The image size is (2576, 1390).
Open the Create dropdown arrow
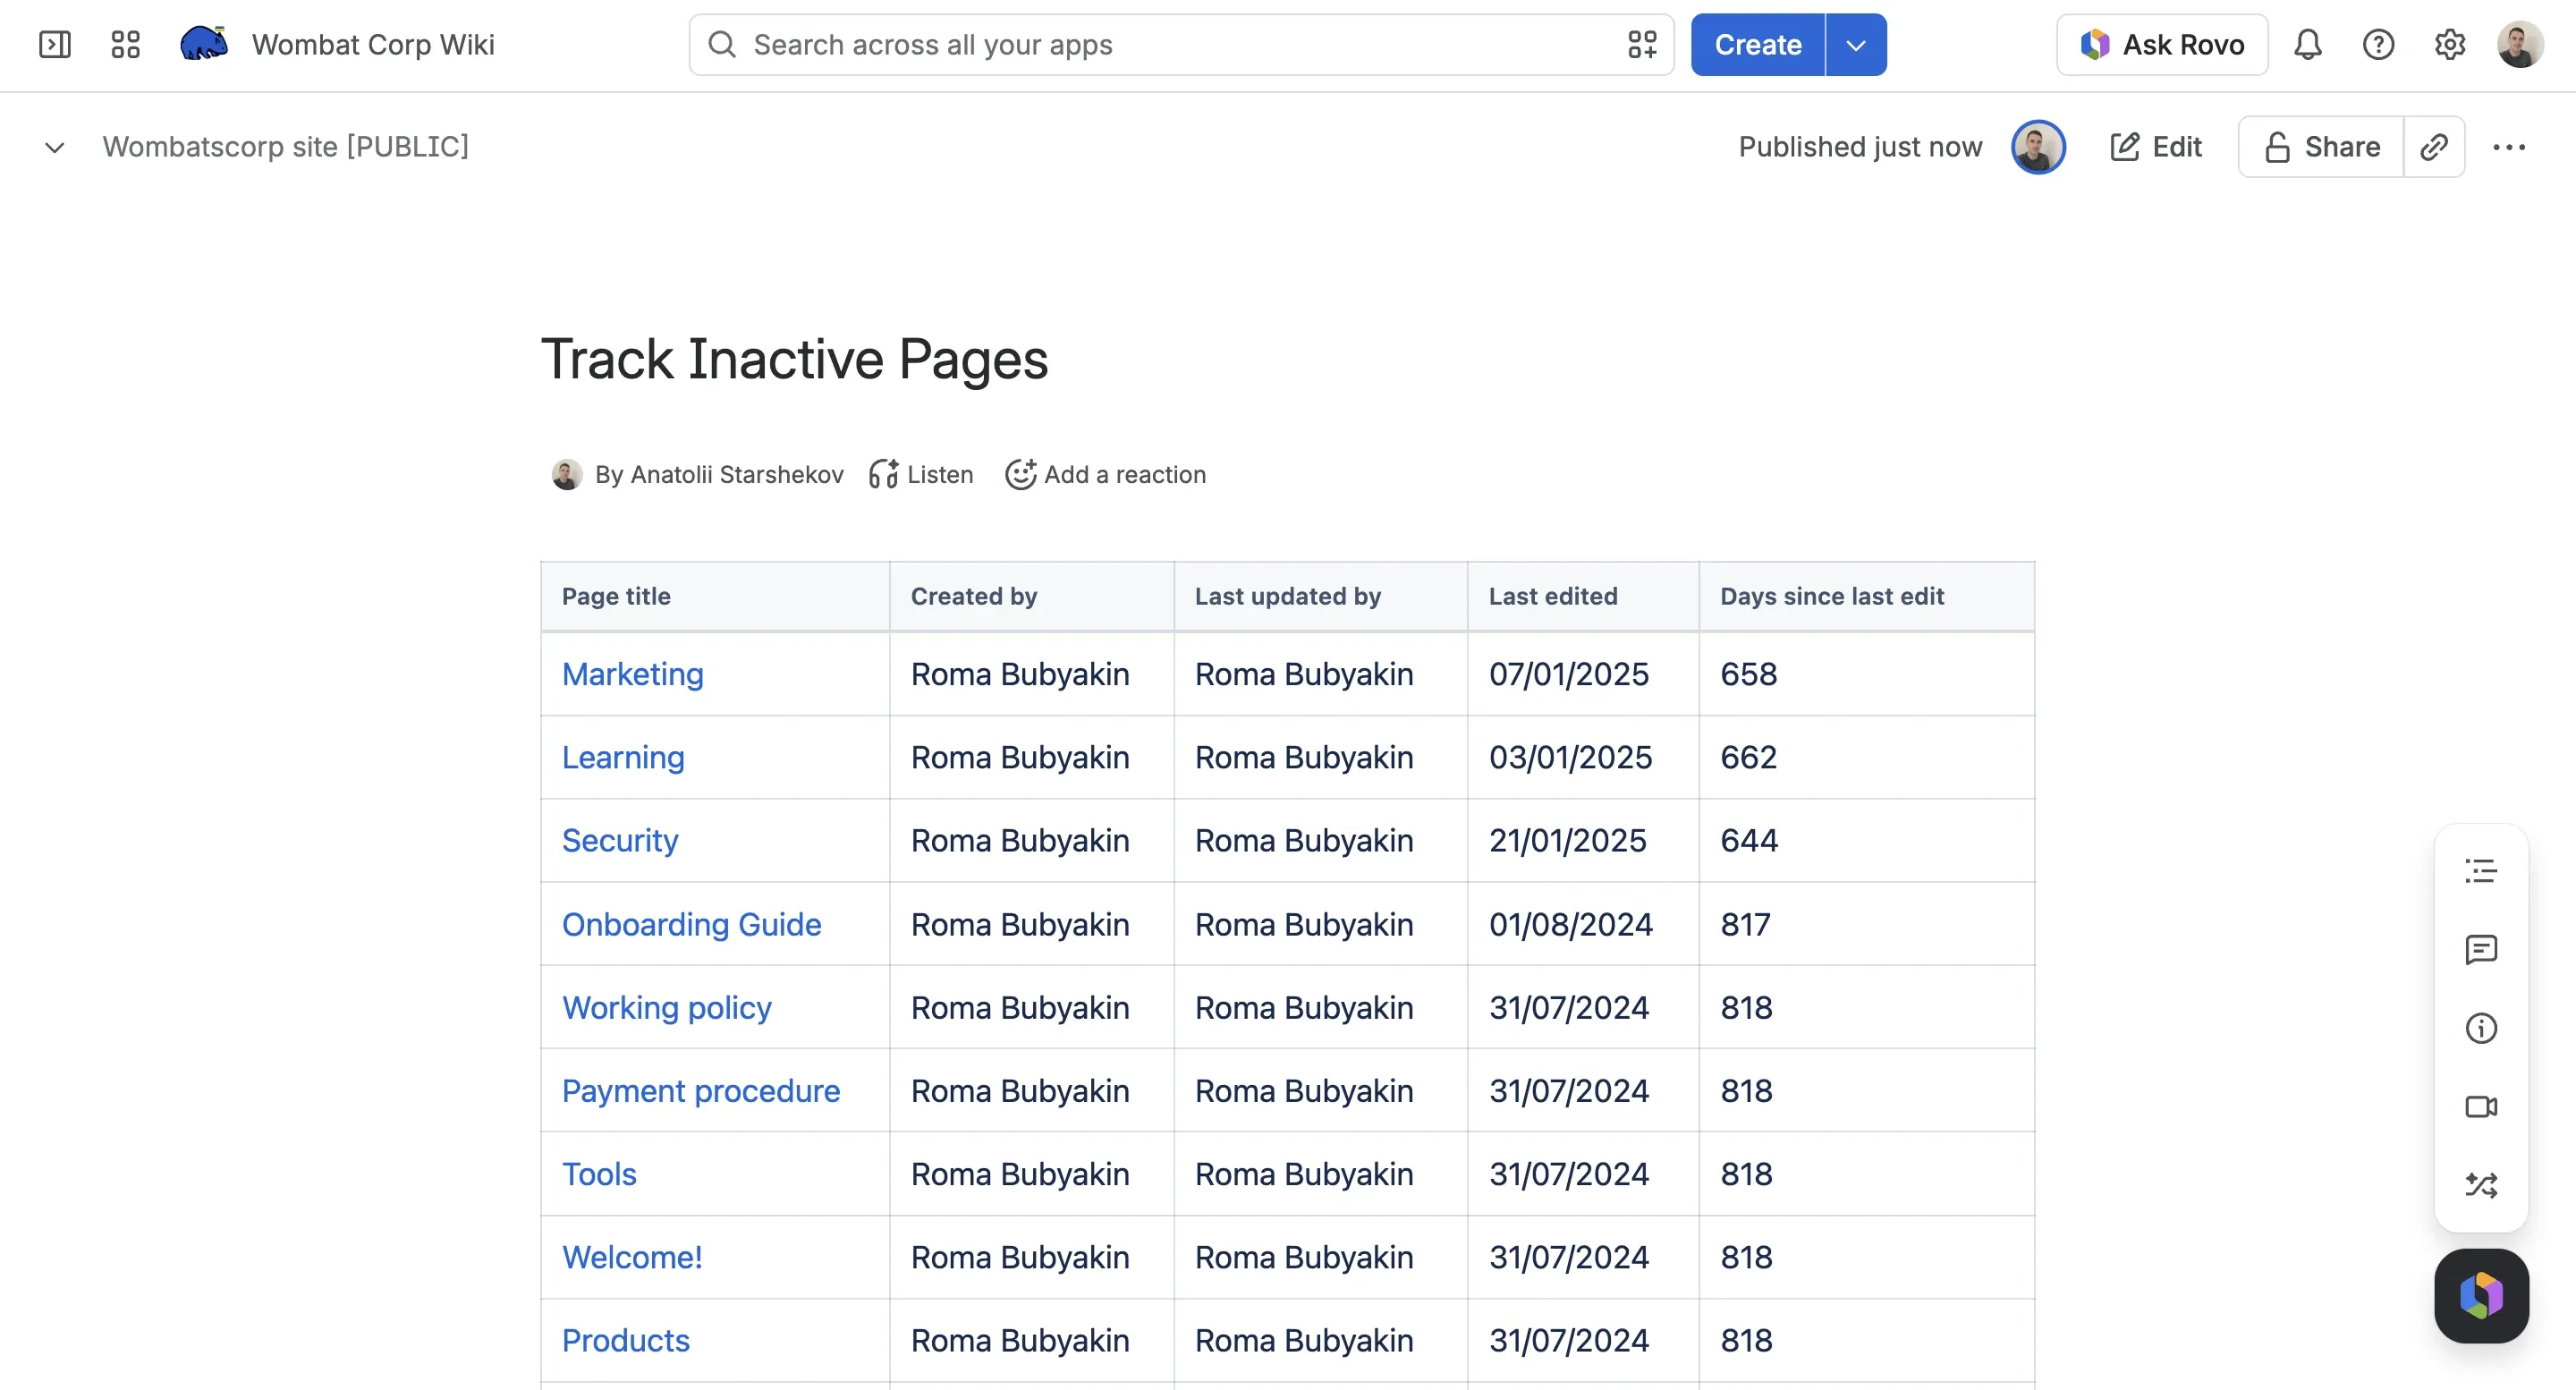1856,44
